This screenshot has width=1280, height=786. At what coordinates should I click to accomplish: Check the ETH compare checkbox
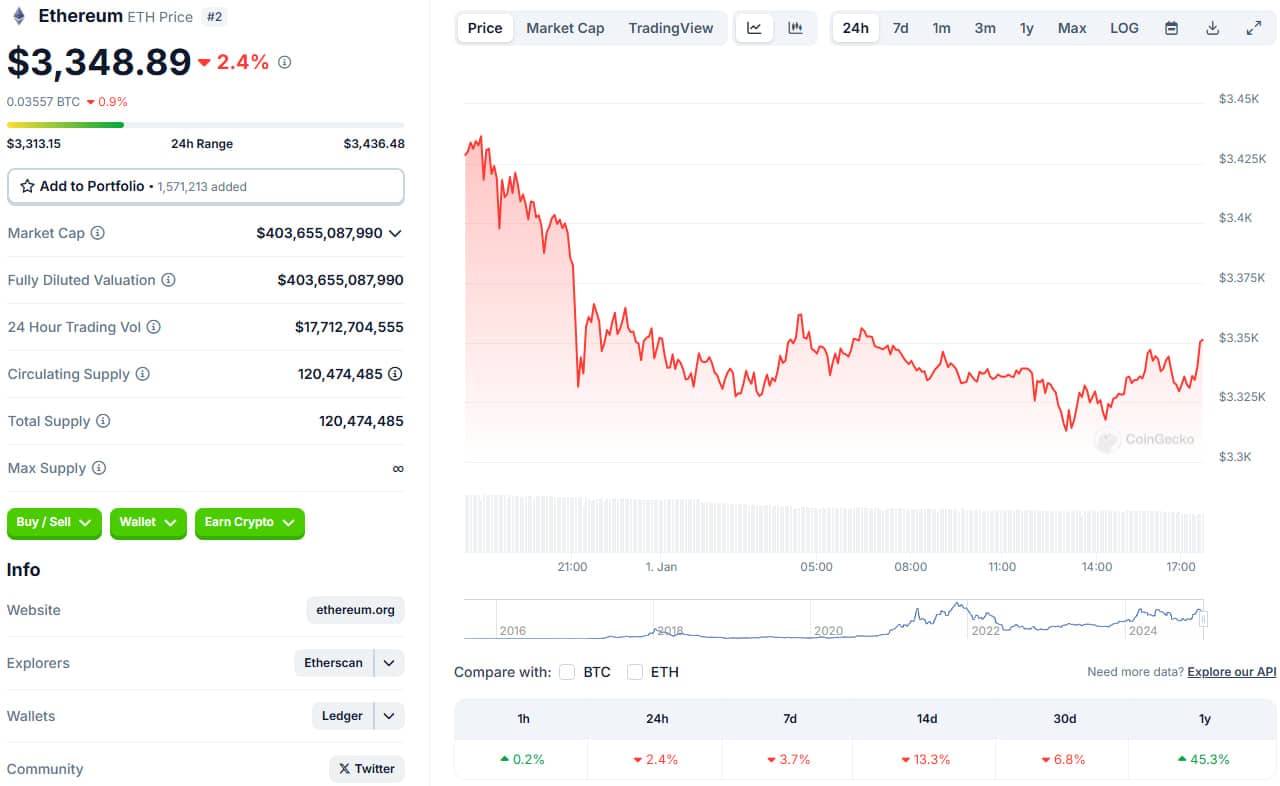635,672
